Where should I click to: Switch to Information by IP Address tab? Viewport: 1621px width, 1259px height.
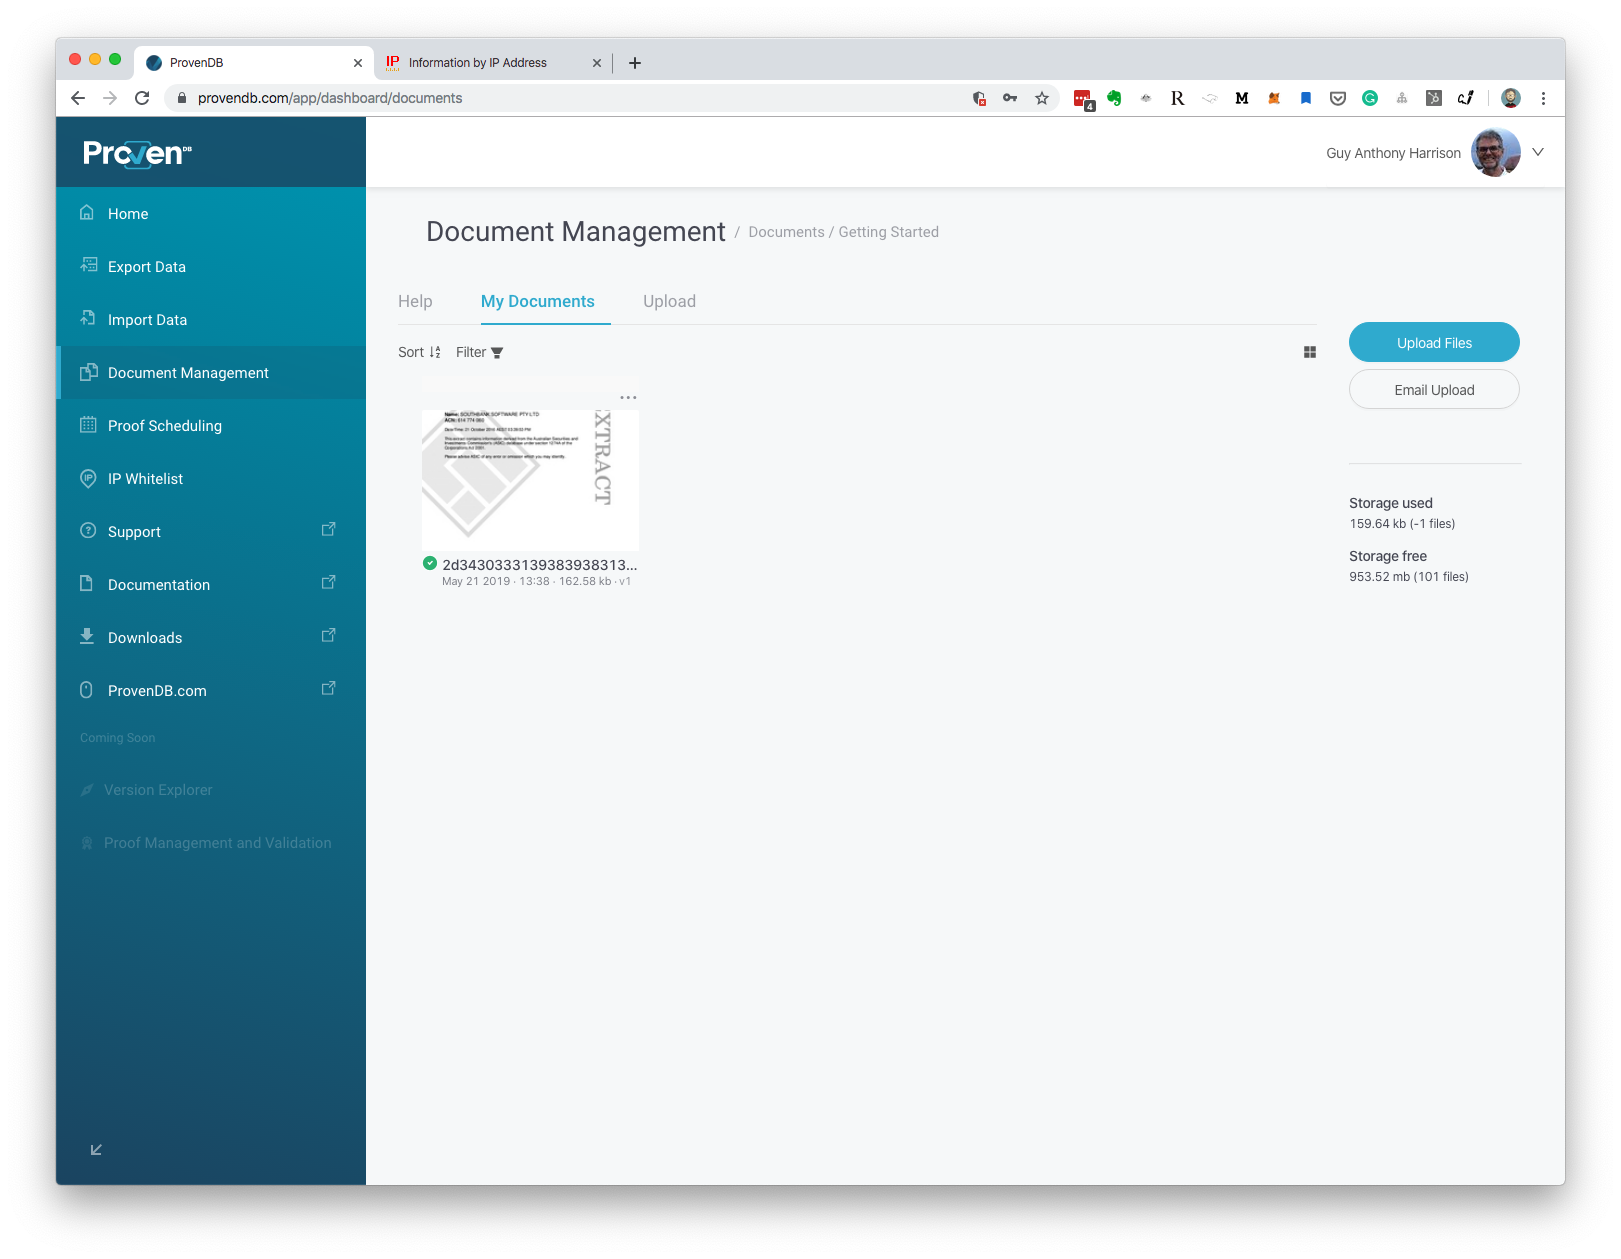pos(494,63)
